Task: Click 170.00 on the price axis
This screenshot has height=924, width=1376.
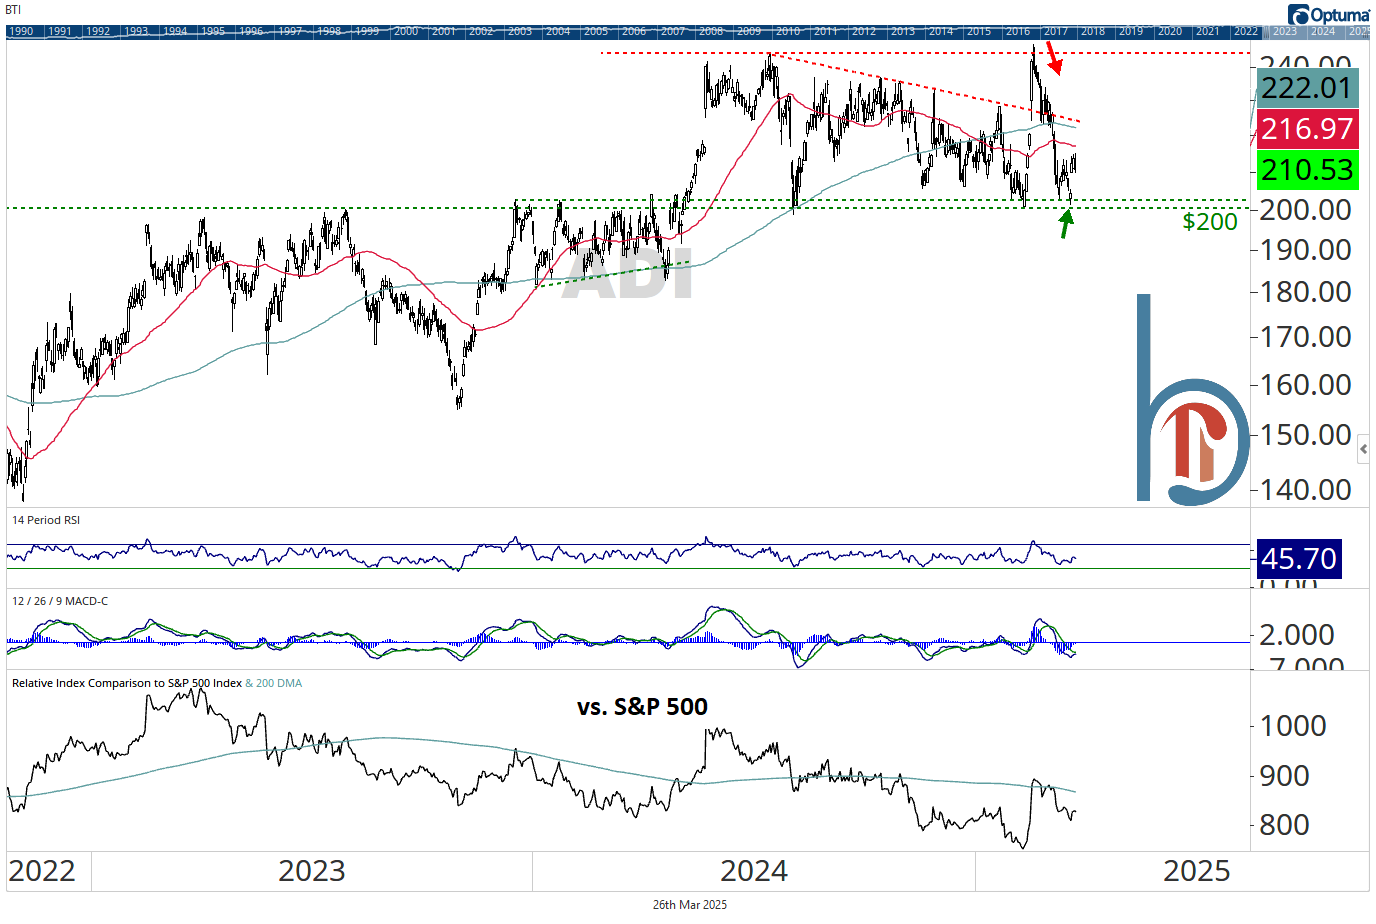Action: [1306, 337]
